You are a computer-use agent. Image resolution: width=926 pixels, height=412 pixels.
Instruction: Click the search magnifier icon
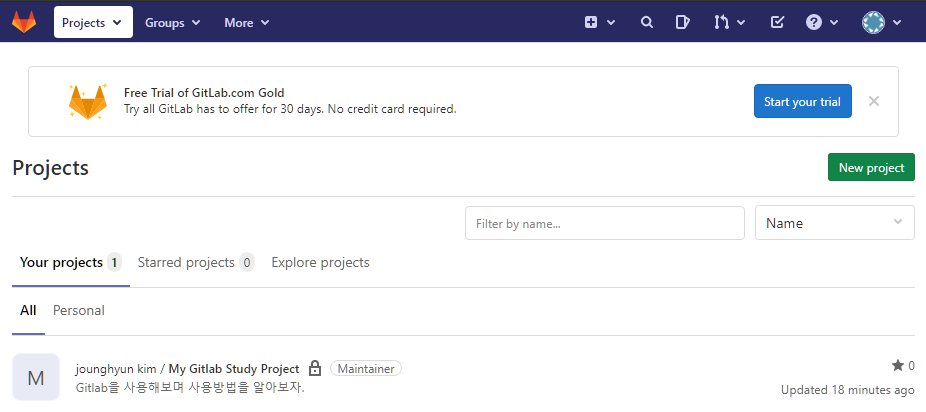coord(647,22)
